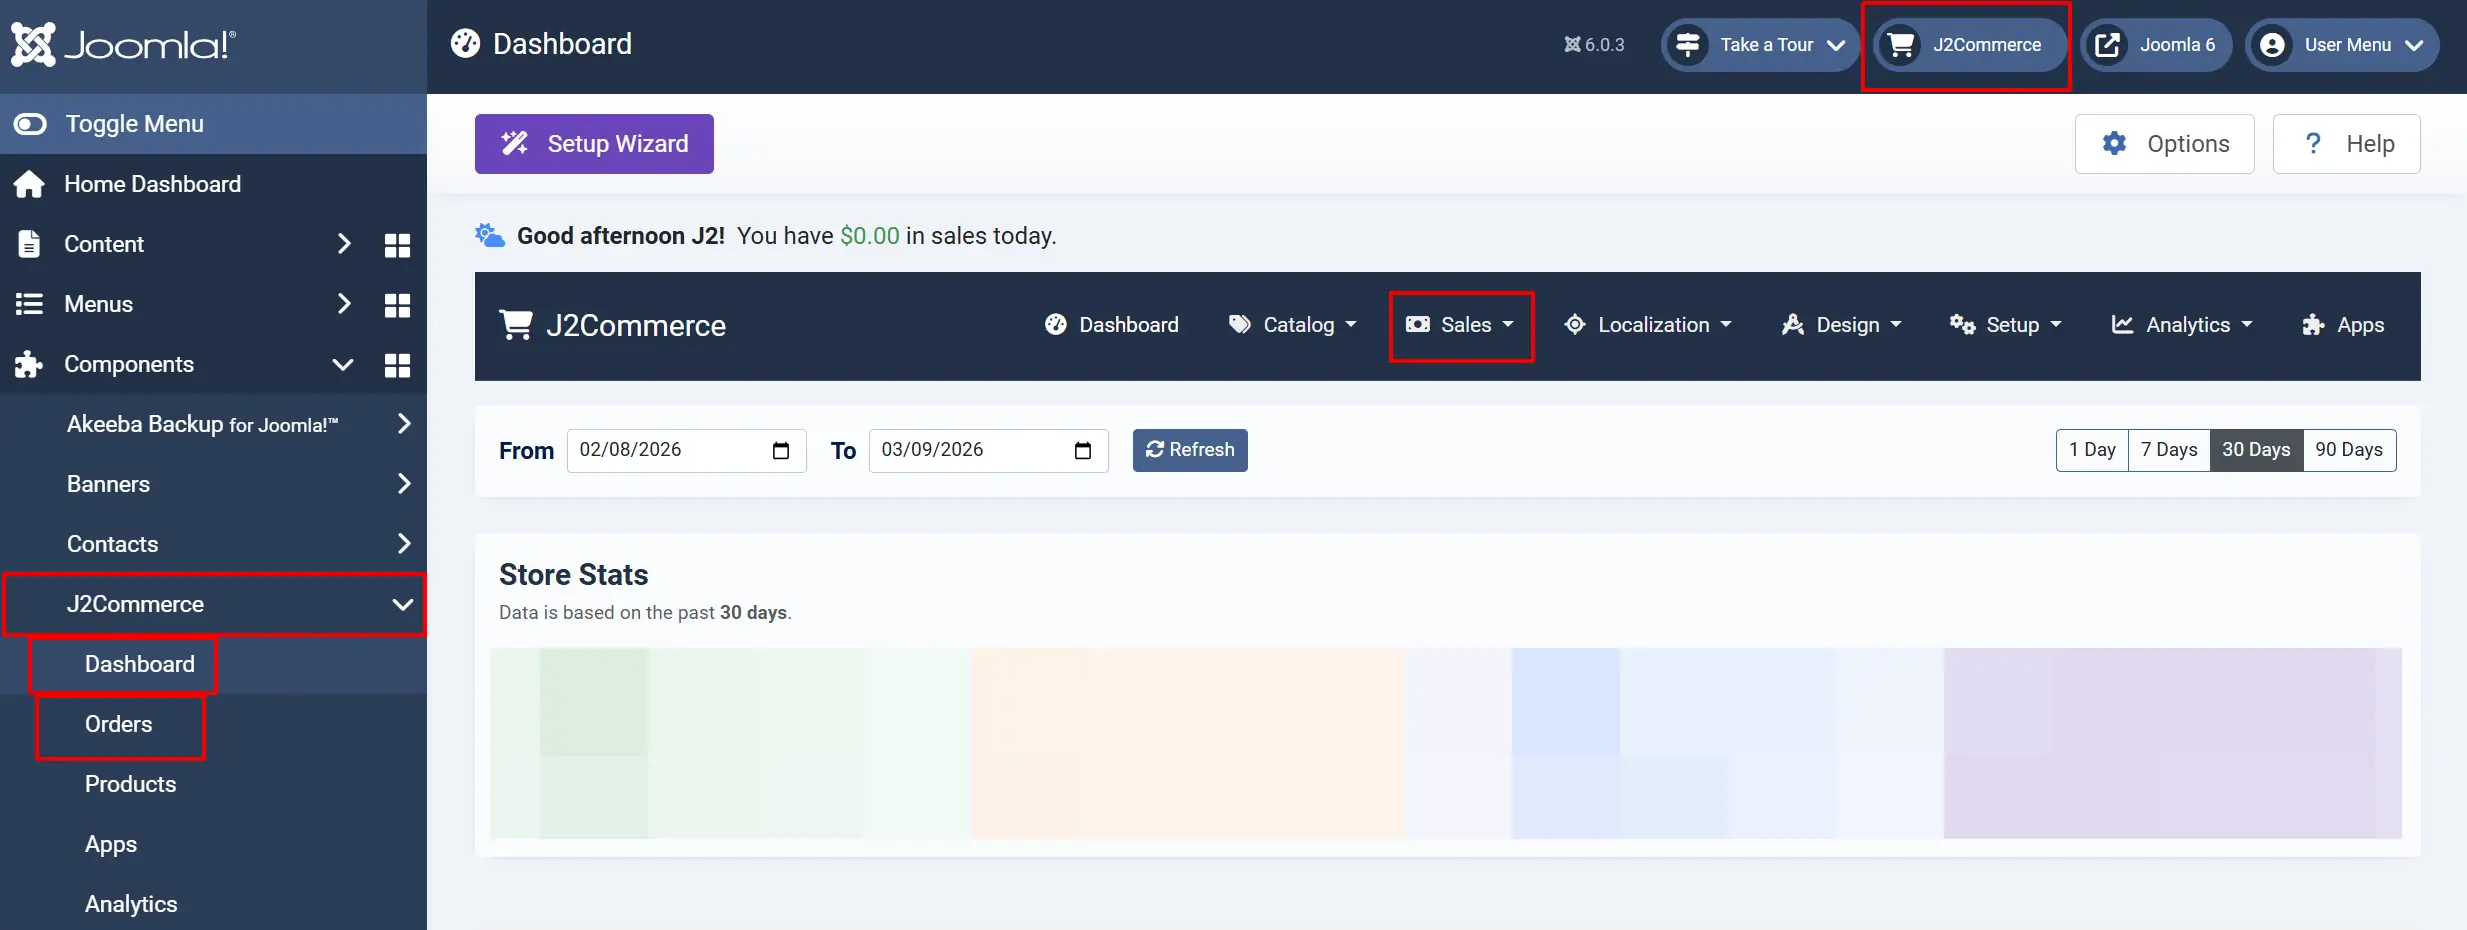2467x930 pixels.
Task: Click the $0.00 sales amount text
Action: [870, 236]
